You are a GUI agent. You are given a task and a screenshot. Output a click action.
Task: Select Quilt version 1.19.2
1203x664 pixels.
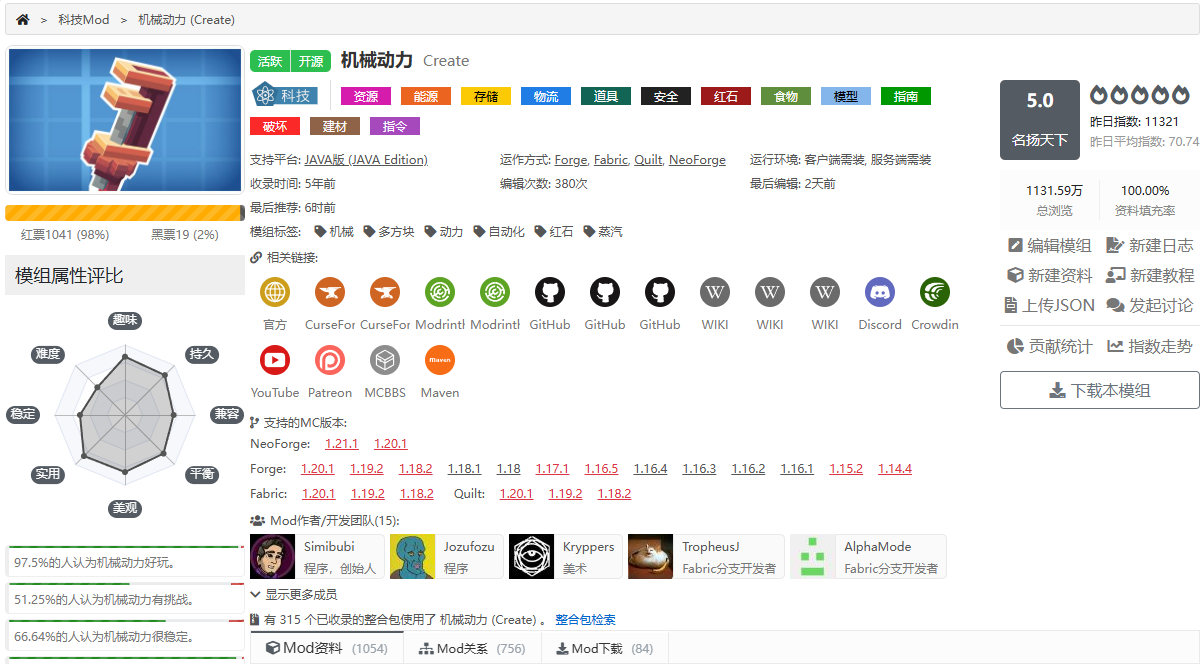pyautogui.click(x=565, y=494)
